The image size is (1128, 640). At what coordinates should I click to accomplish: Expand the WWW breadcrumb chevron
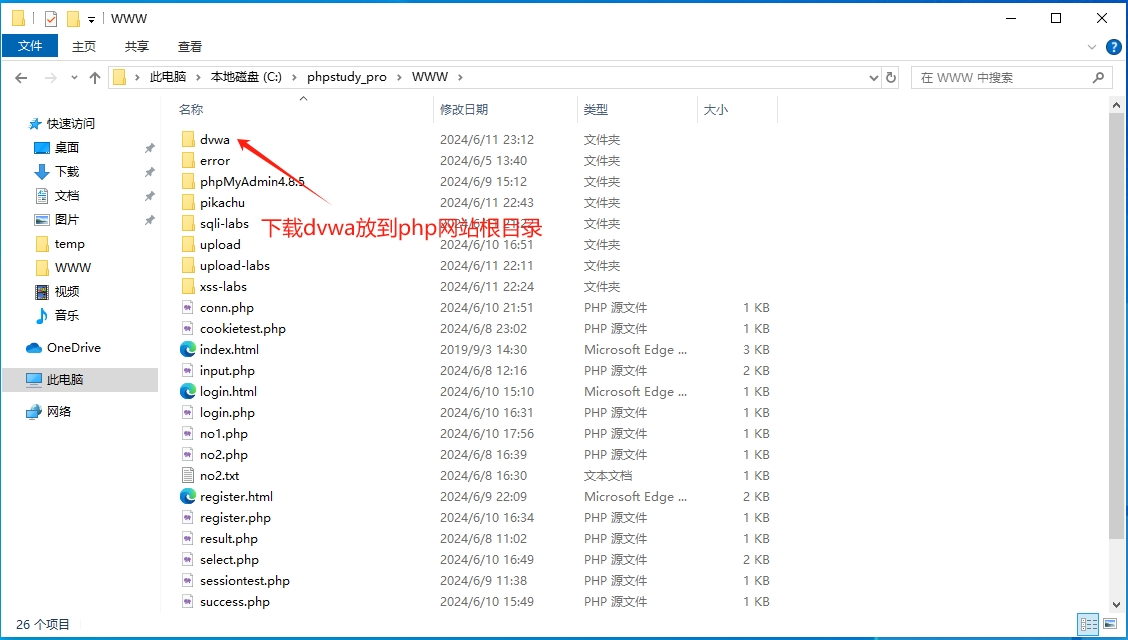point(460,77)
